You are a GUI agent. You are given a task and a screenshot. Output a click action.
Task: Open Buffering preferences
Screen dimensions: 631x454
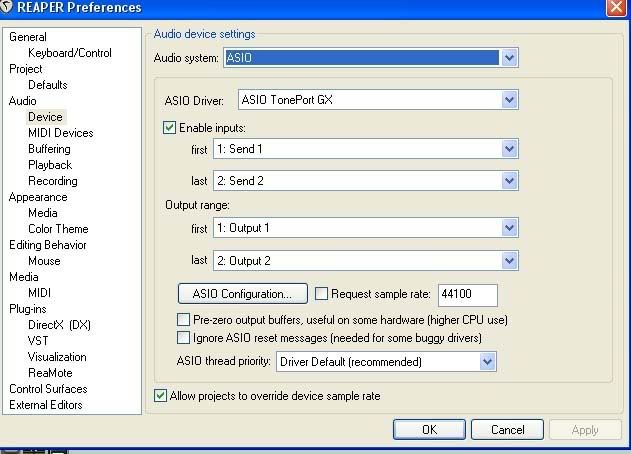(x=49, y=149)
